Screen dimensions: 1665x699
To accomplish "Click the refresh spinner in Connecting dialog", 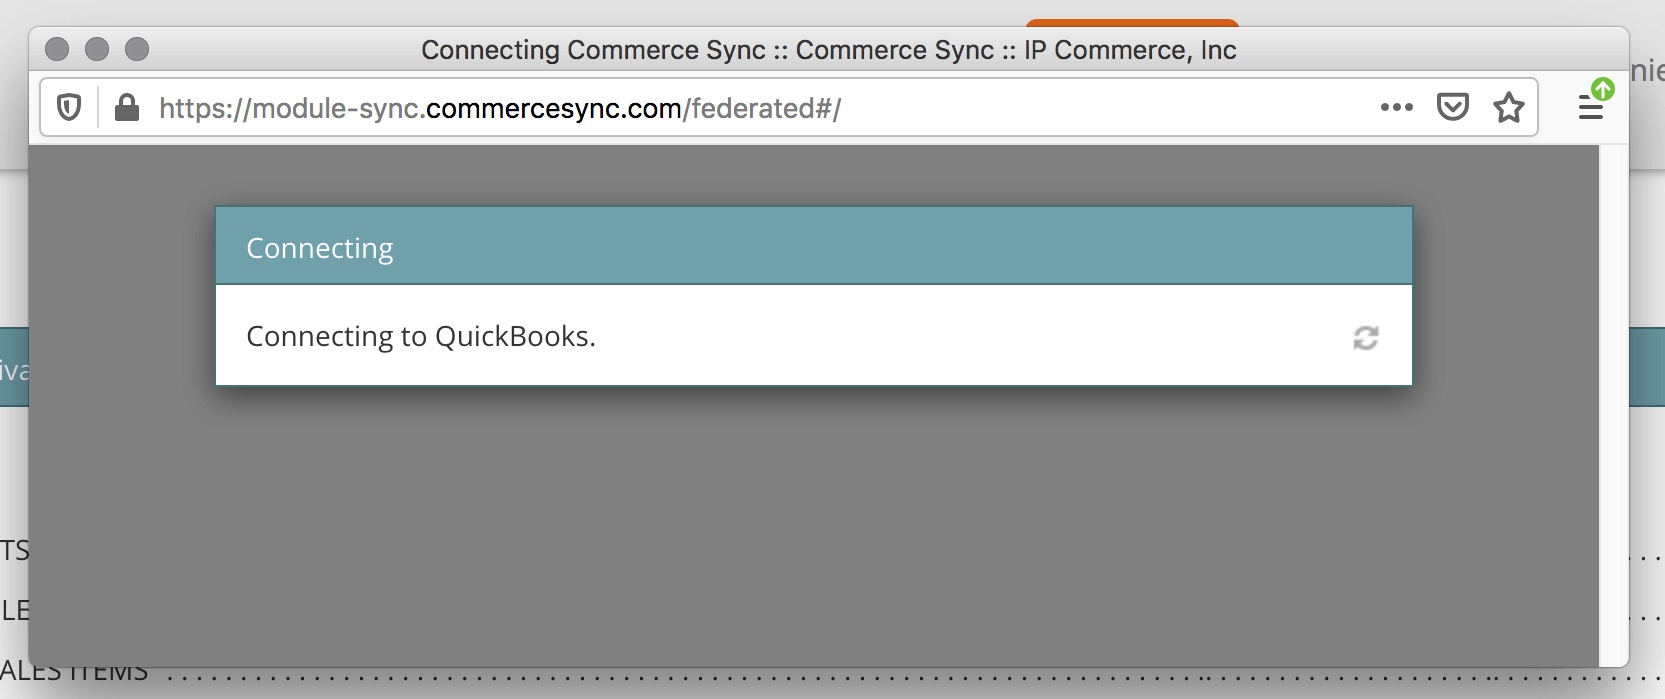I will pos(1366,338).
